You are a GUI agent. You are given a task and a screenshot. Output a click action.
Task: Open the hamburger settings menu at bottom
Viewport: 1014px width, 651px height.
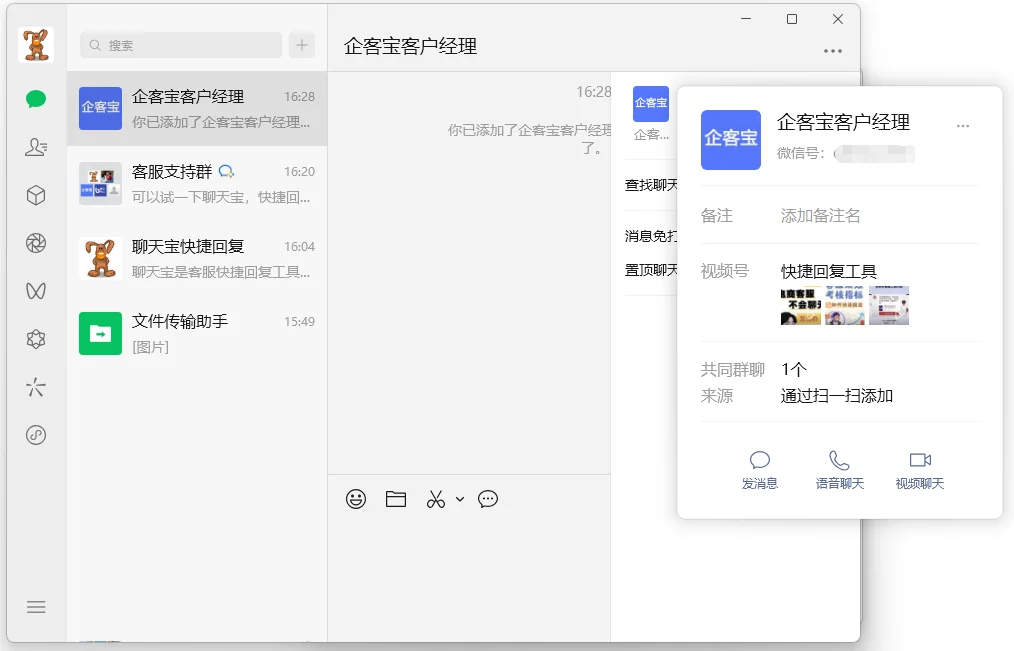[36, 606]
